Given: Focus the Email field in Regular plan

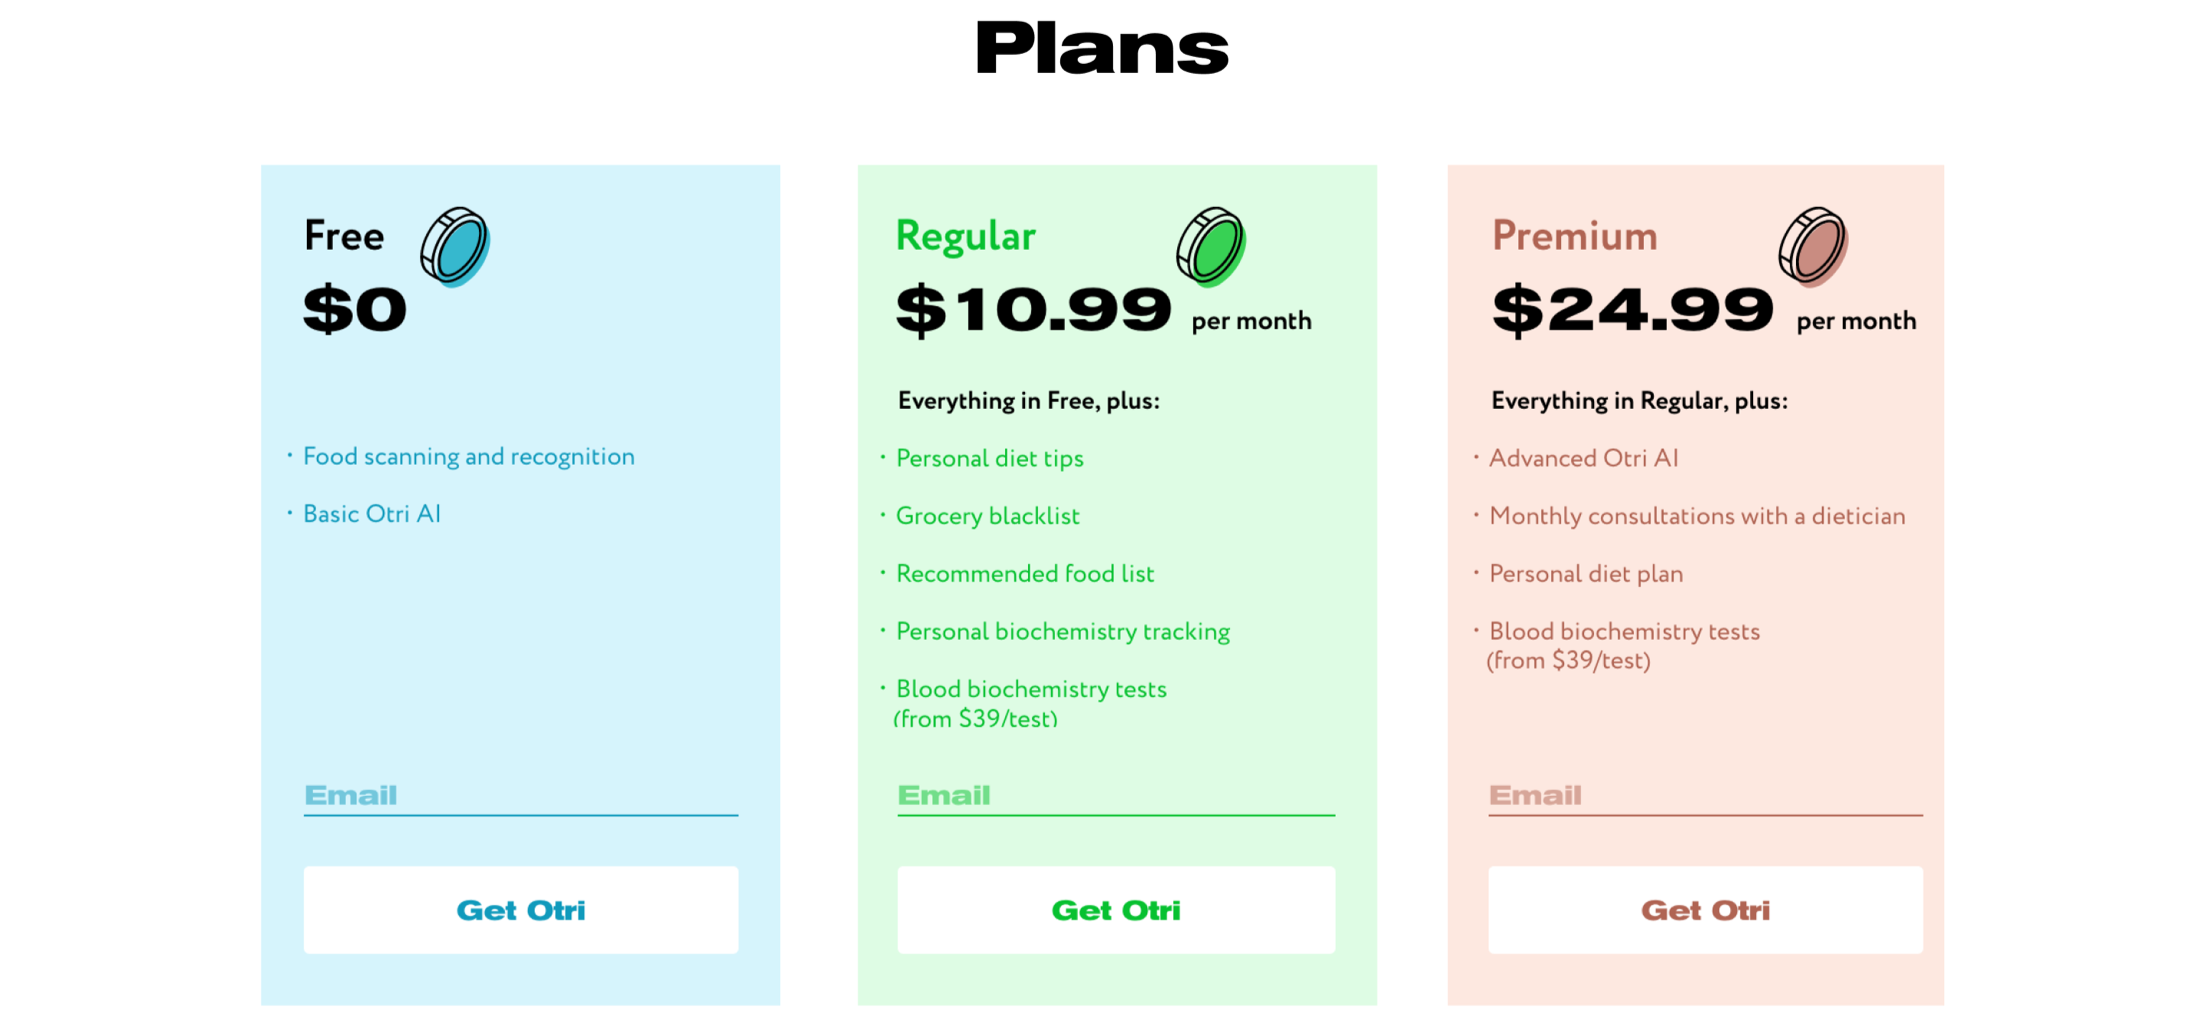Looking at the screenshot, I should [x=1115, y=795].
